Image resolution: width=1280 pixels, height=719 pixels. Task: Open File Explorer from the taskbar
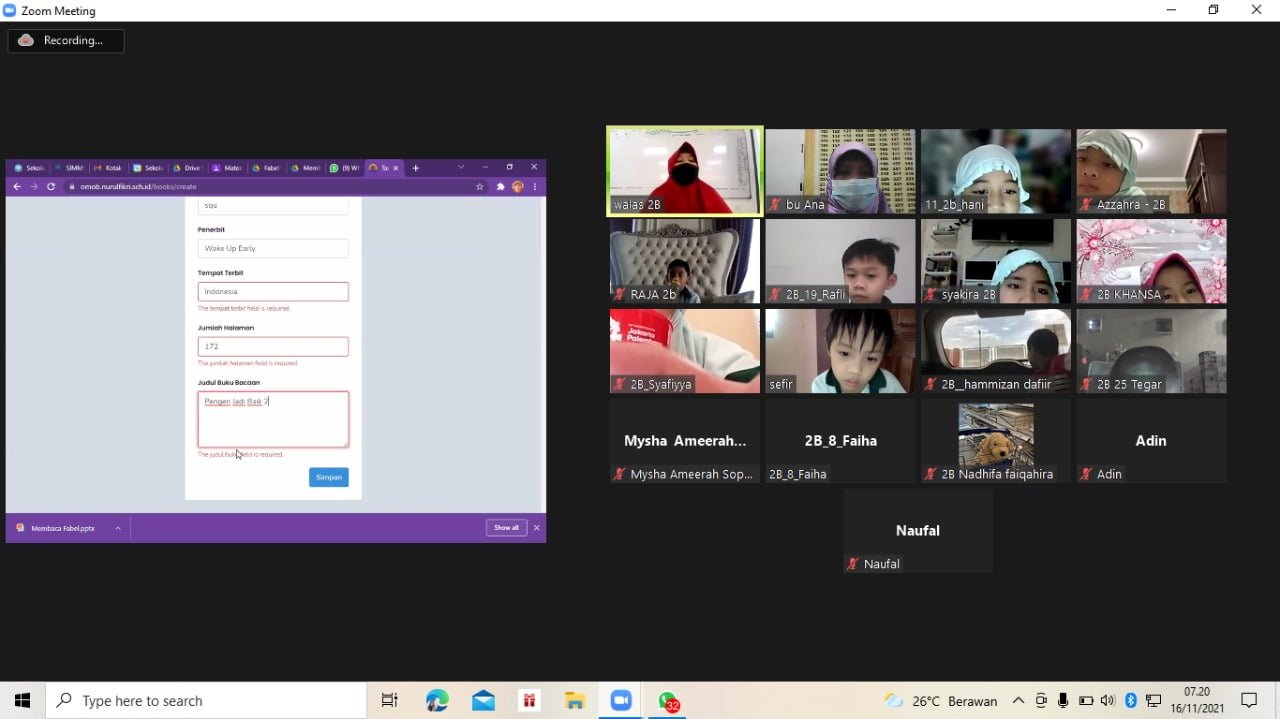[574, 701]
